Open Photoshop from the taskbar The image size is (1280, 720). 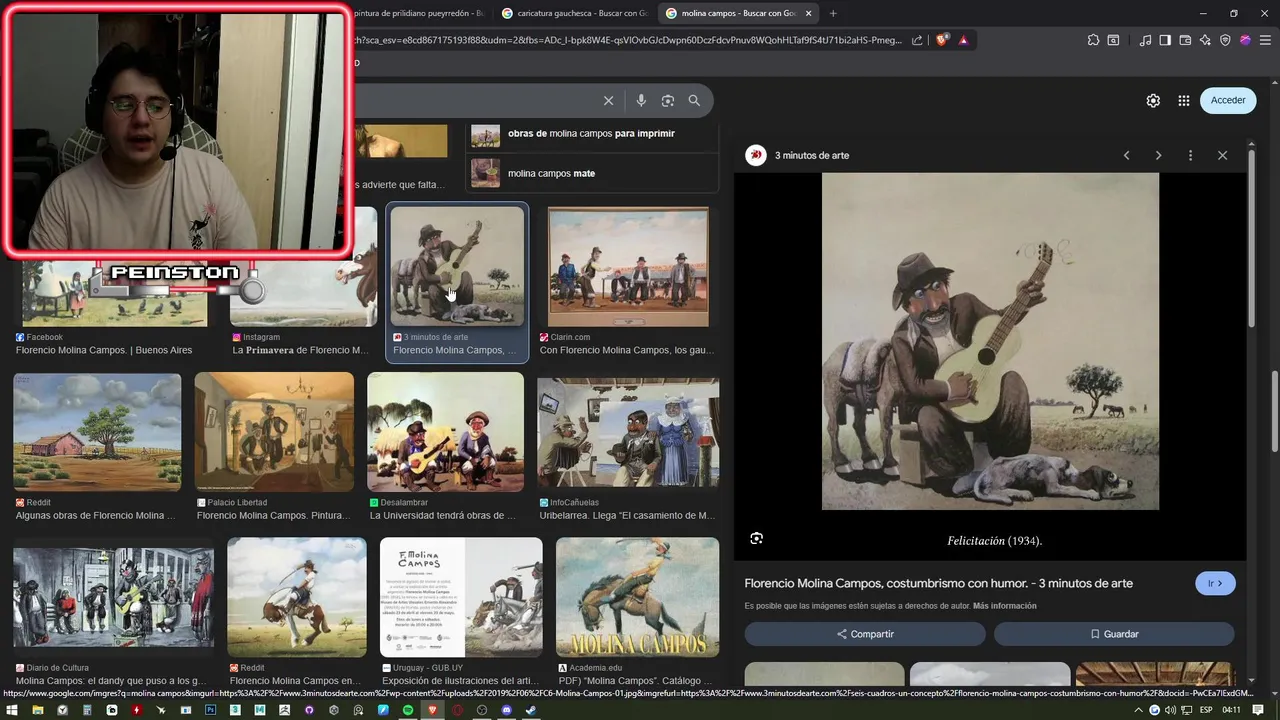(x=210, y=710)
